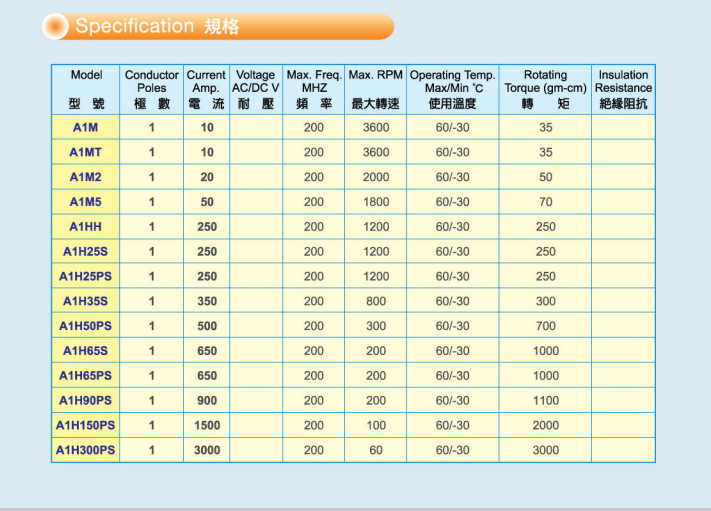Select model cell A1H50PS

86,326
